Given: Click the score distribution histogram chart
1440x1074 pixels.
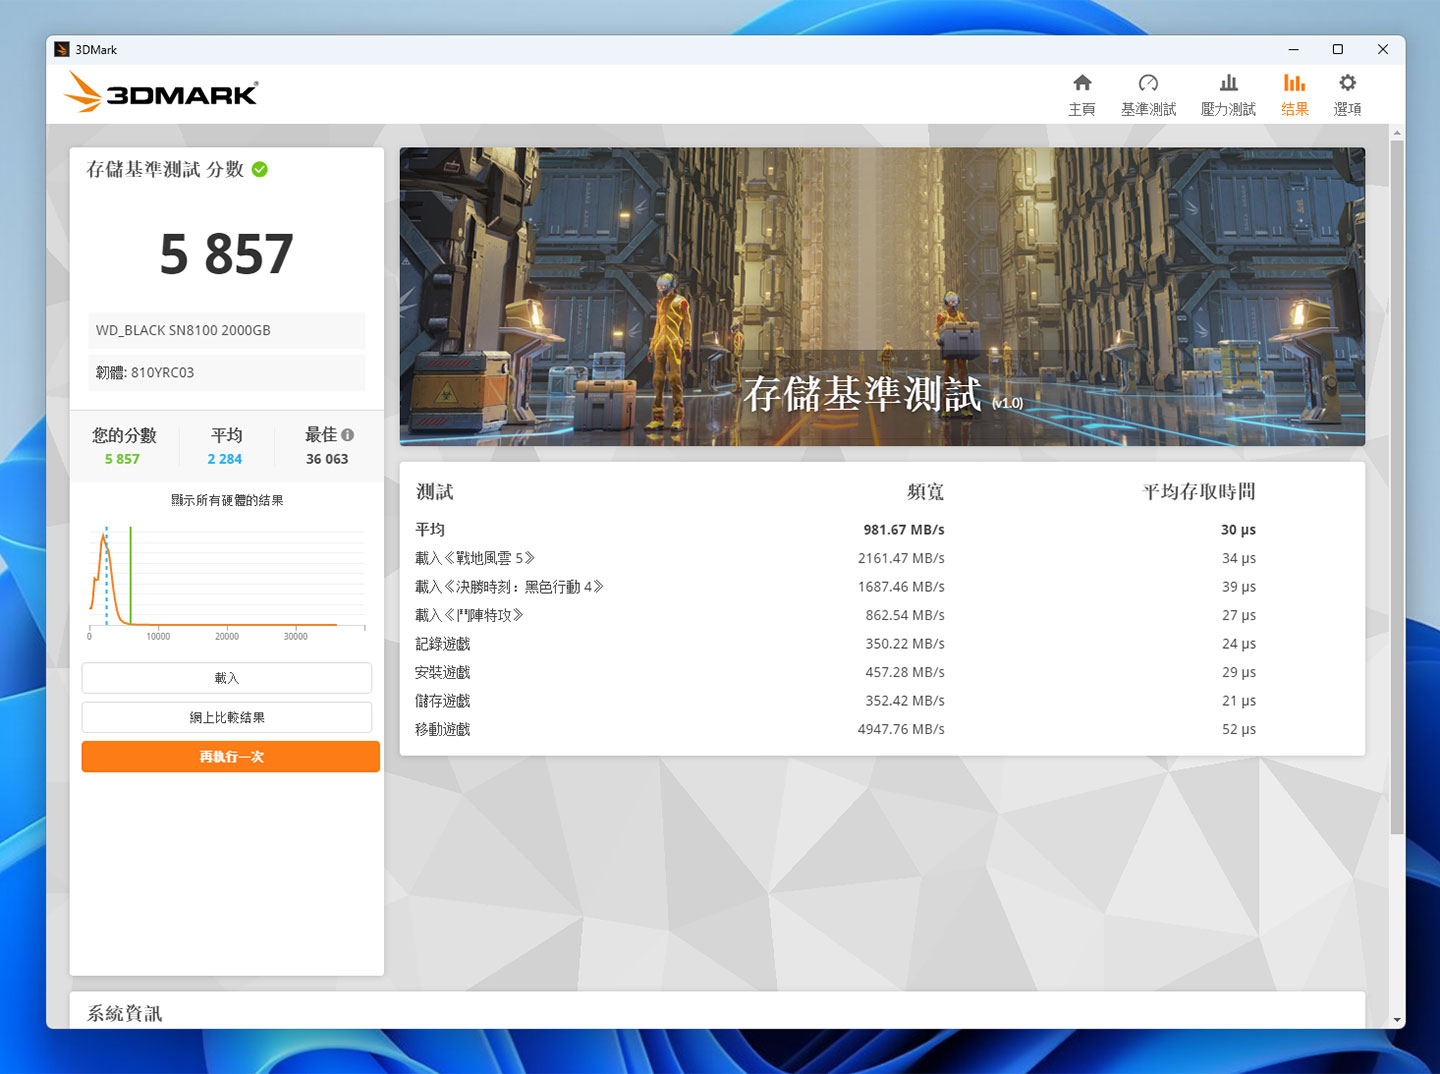Looking at the screenshot, I should 226,578.
